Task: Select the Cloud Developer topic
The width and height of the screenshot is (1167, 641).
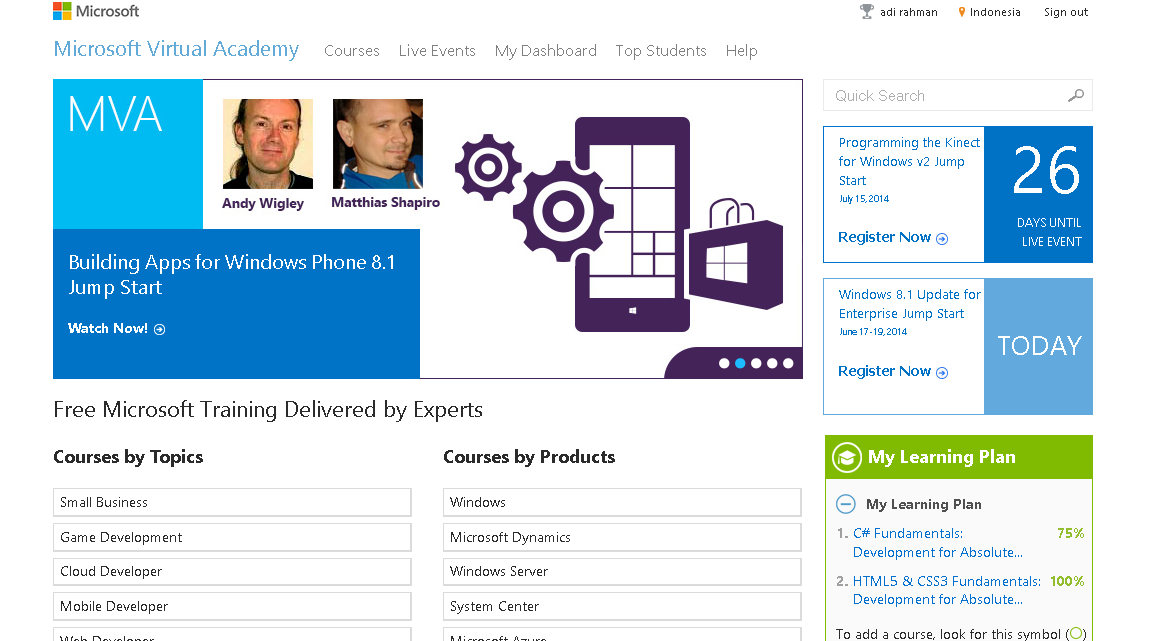Action: (232, 572)
